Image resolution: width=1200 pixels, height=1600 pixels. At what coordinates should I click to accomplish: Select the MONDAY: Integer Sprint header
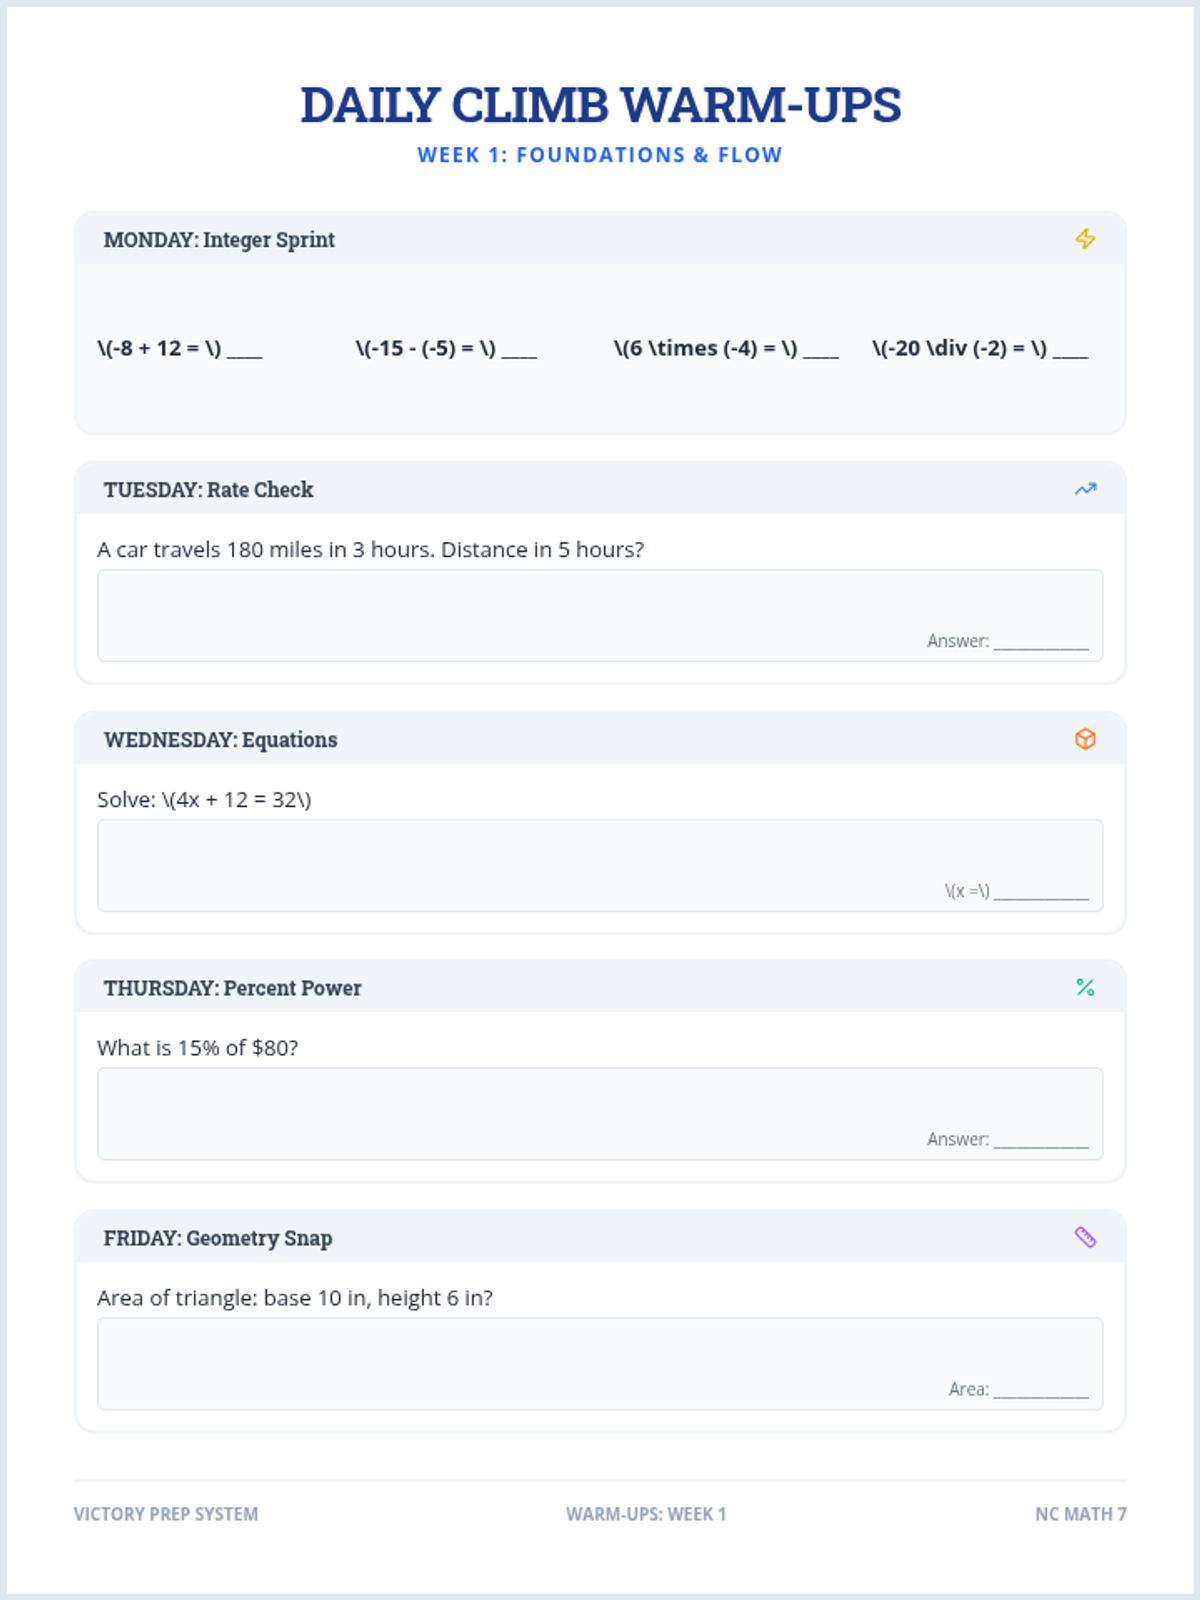coord(219,240)
